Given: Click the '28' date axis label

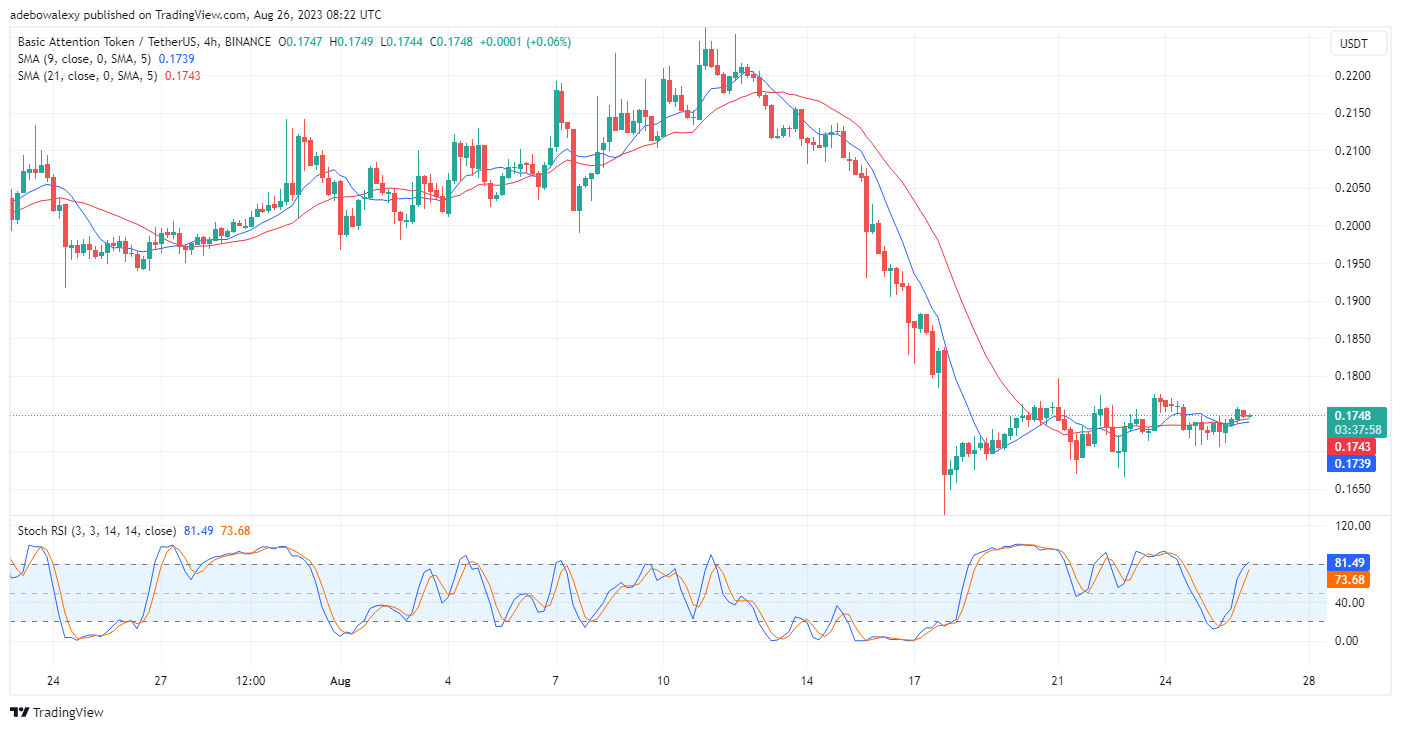Looking at the screenshot, I should tap(1310, 681).
